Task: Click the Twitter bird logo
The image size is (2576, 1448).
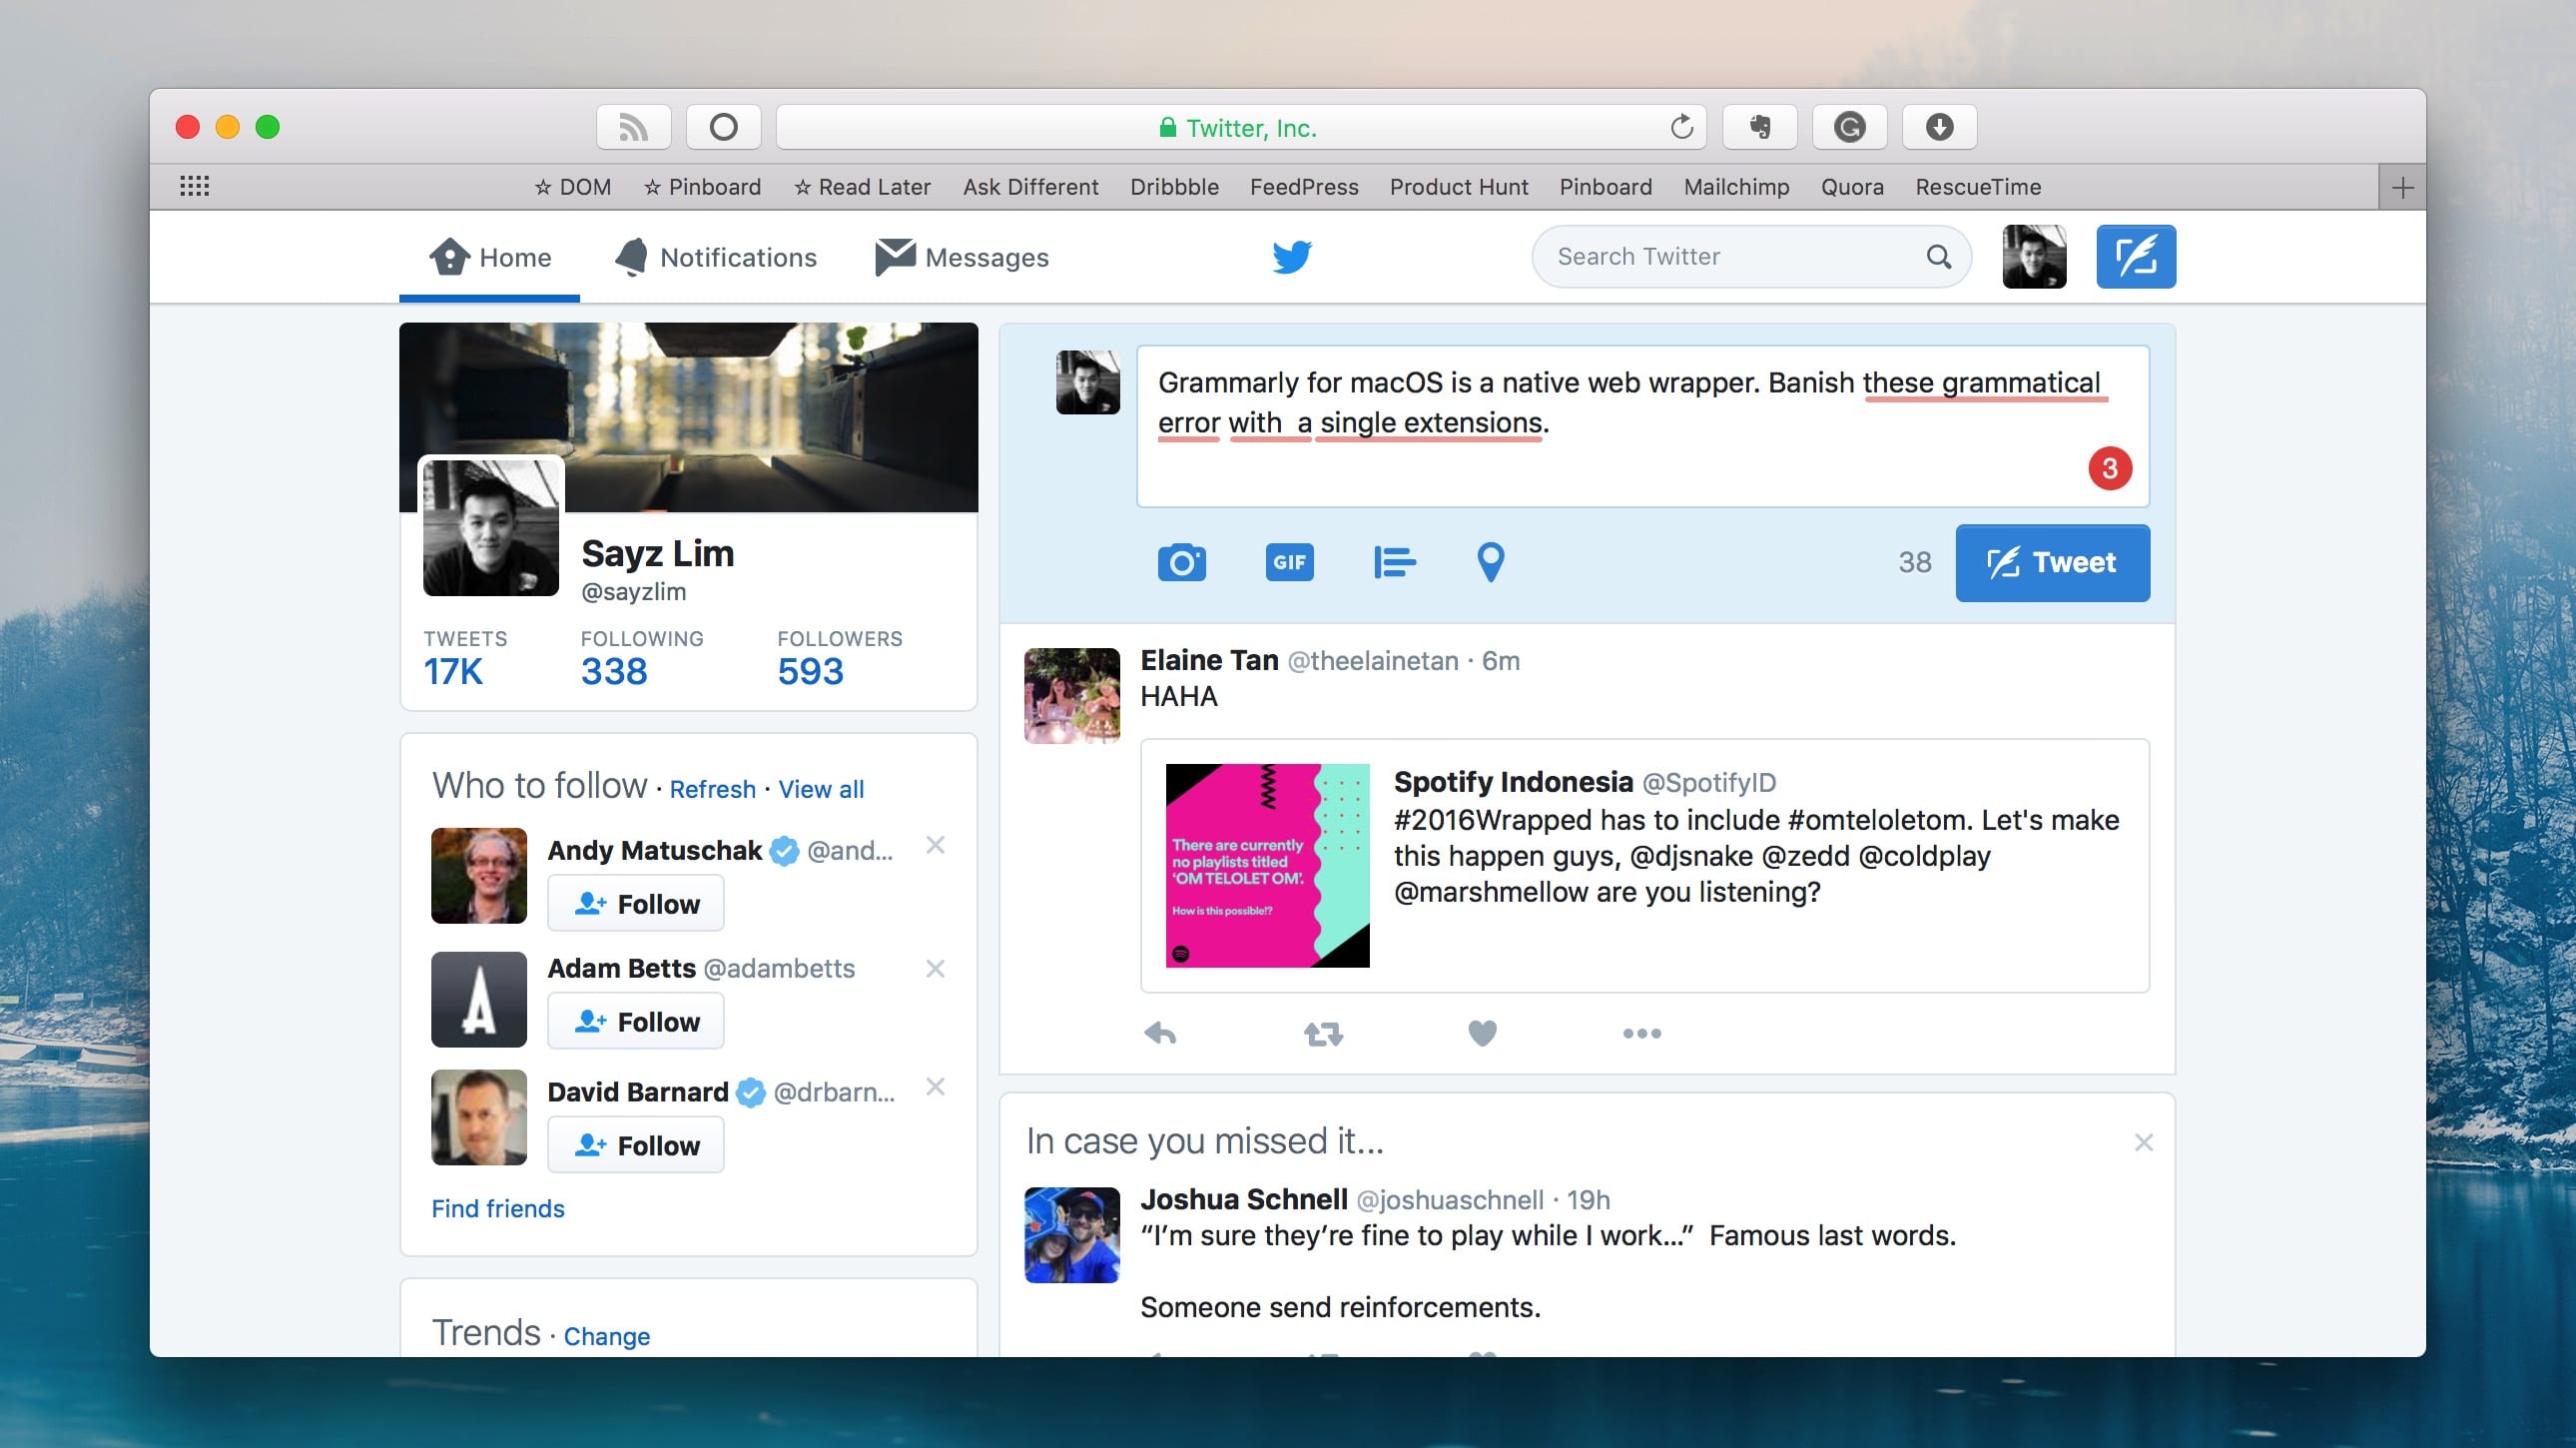Action: (x=1291, y=257)
